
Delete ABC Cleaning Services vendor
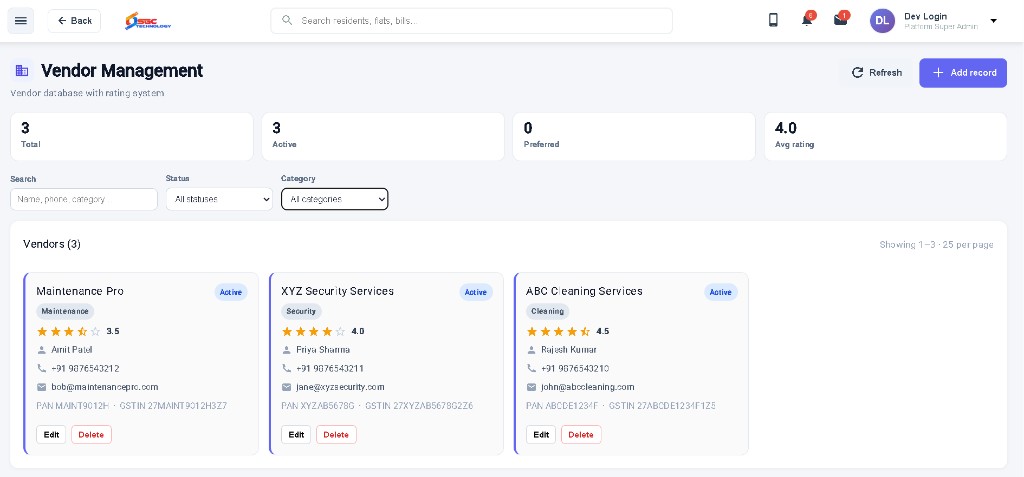(581, 435)
